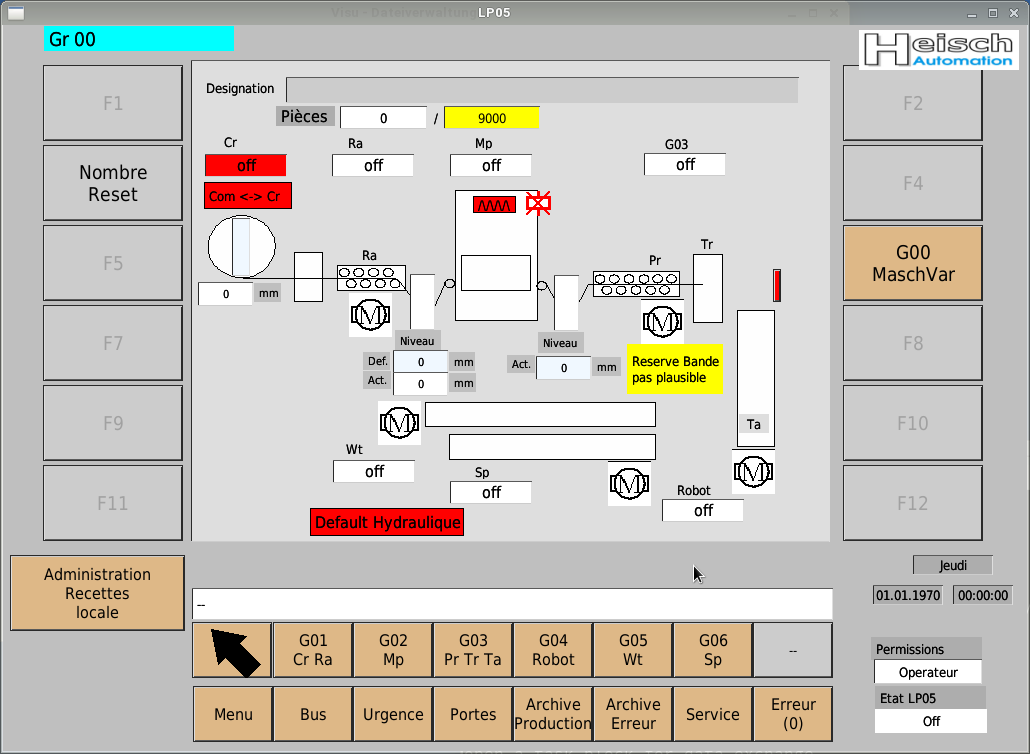1030x754 pixels.
Task: Click the yellow 9000 pieces target field
Action: (491, 118)
